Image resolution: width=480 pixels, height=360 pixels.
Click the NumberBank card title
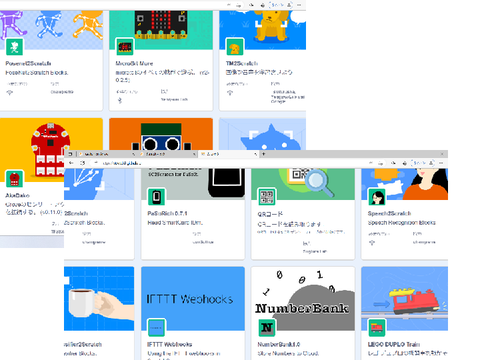pyautogui.click(x=279, y=344)
